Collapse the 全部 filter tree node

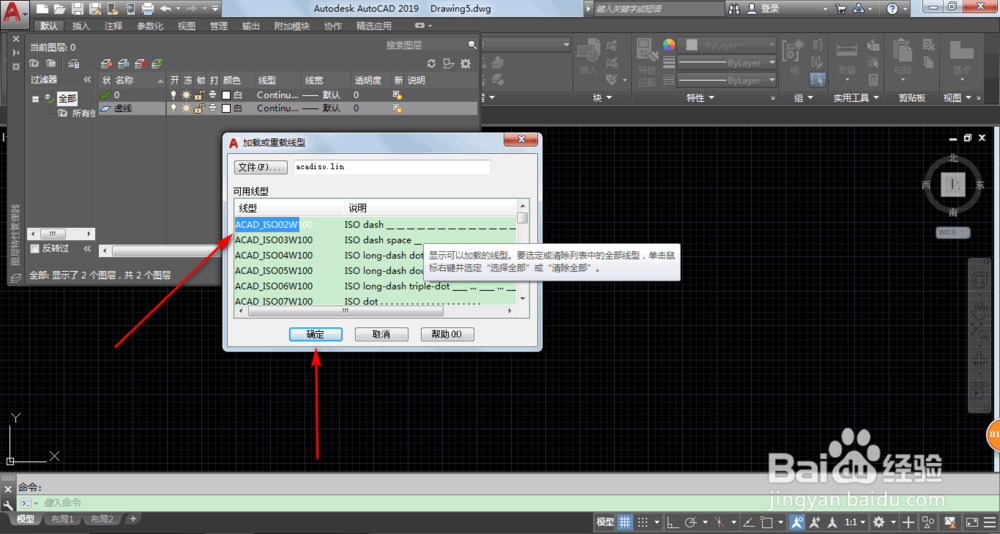35,100
